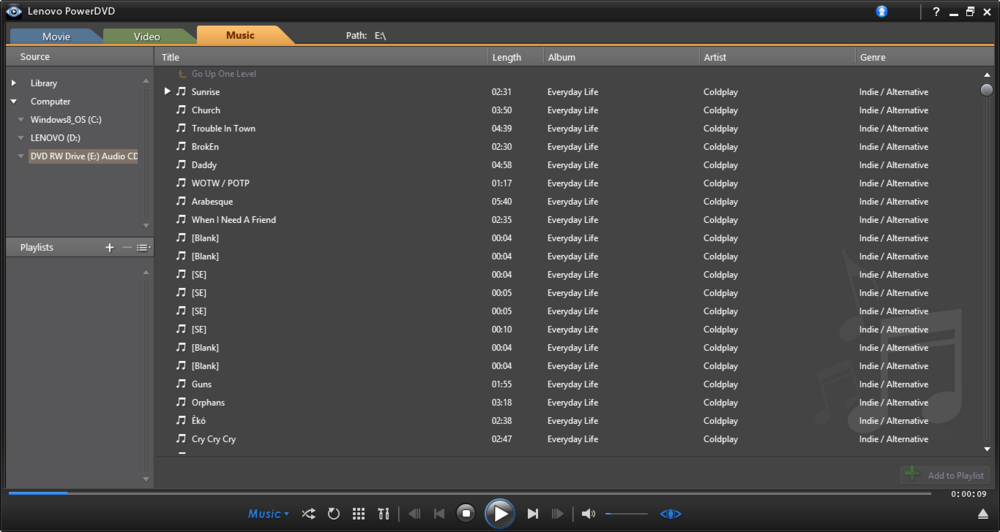
Task: Adjust the volume slider
Action: [626, 514]
